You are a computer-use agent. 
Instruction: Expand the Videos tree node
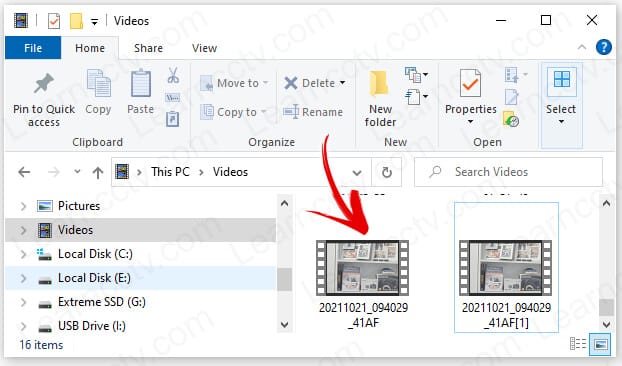pos(23,230)
